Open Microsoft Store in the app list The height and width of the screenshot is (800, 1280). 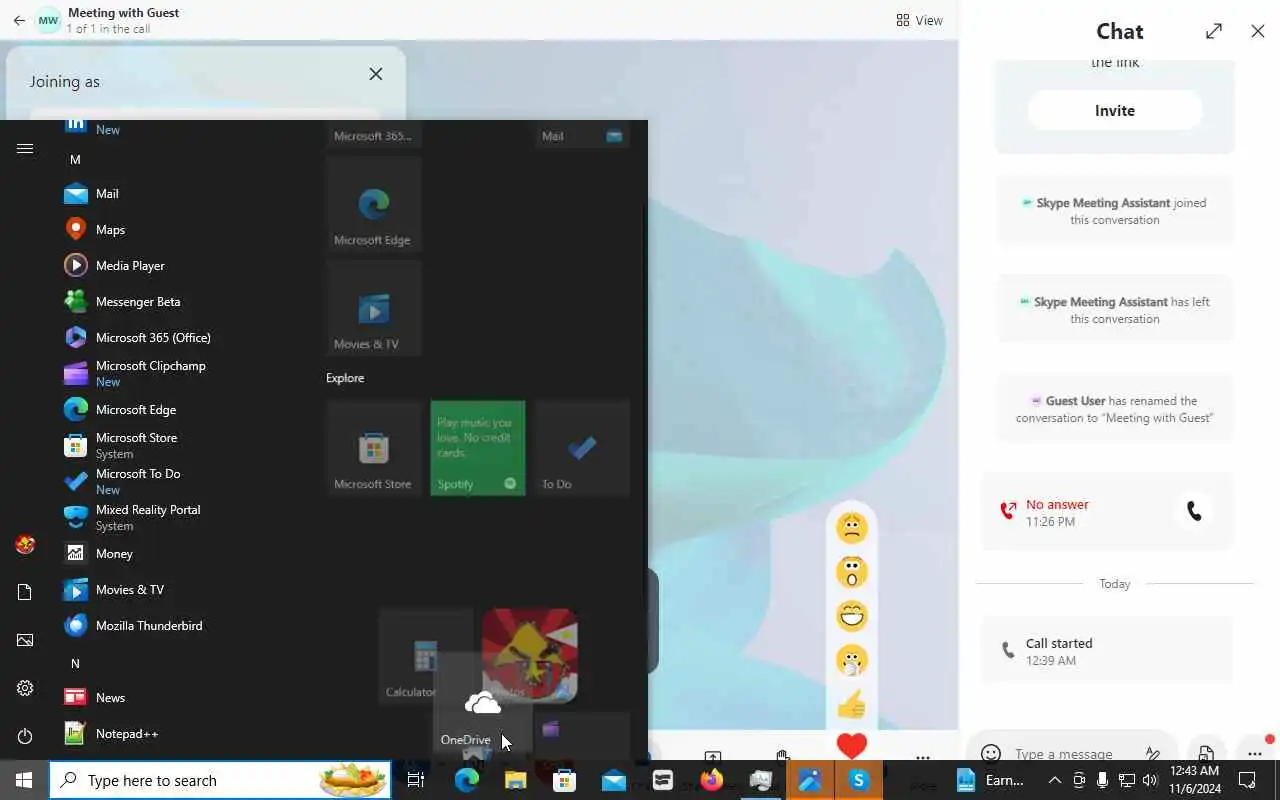coord(180,446)
